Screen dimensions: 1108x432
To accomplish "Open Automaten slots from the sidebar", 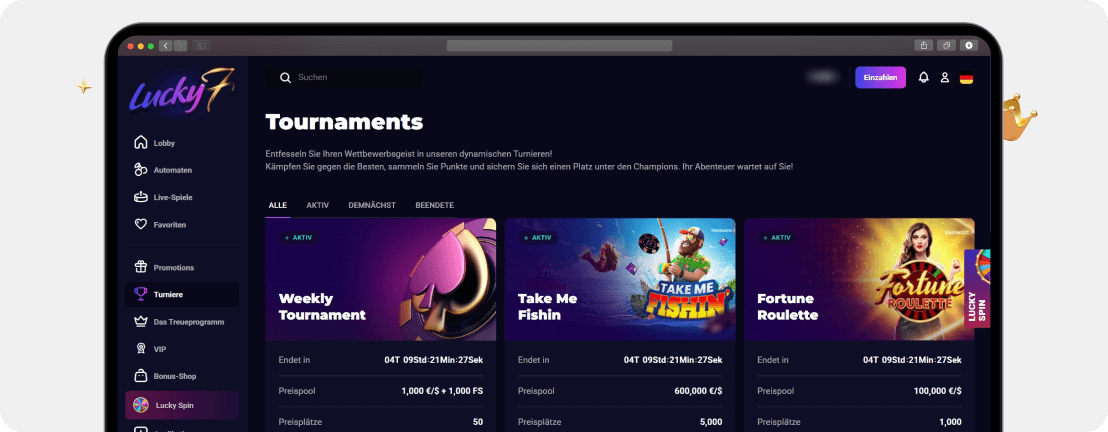I will tap(141, 170).
